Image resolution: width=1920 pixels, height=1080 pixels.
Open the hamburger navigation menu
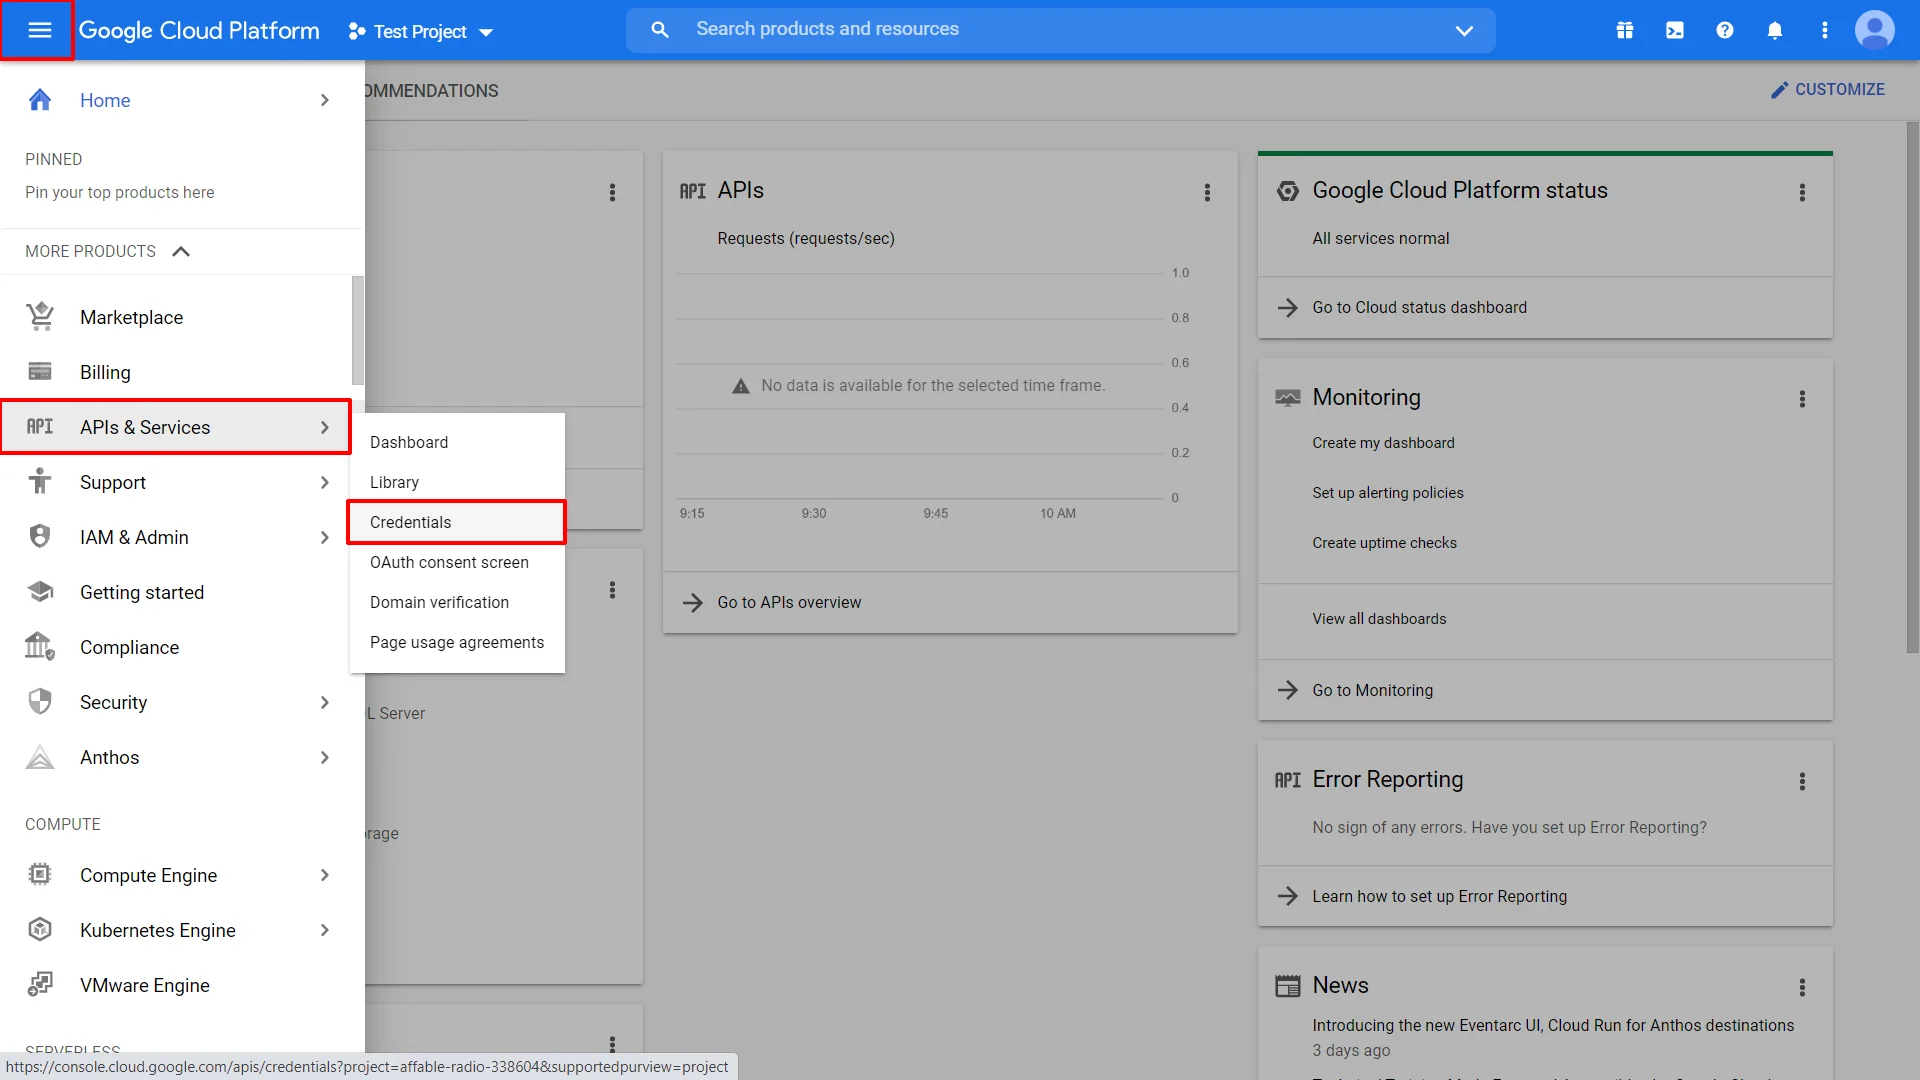click(39, 30)
